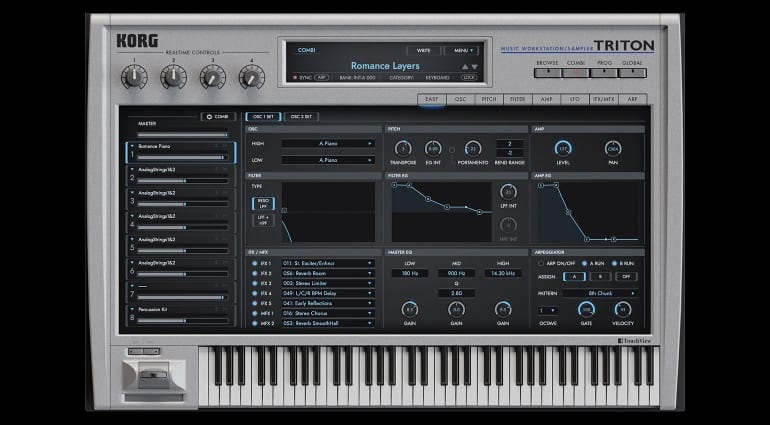Switch to the FILTER tab
This screenshot has height=425, width=770.
(517, 99)
